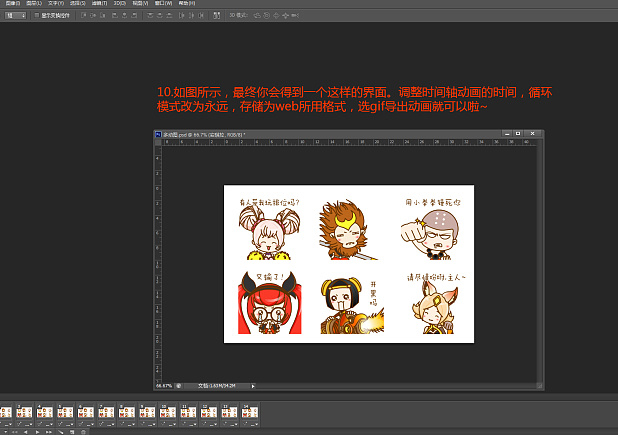The width and height of the screenshot is (618, 435).
Task: Click the 66.67% zoom field in document window
Action: coord(164,386)
